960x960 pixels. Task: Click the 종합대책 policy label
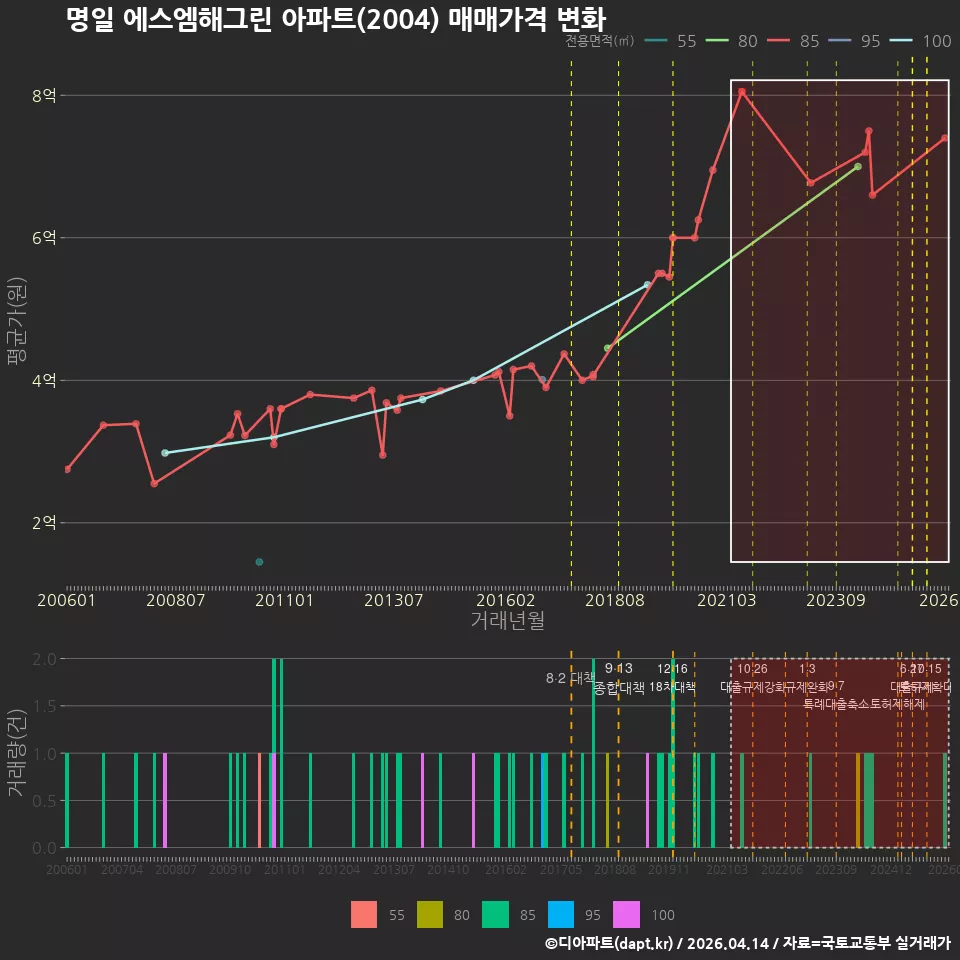point(620,688)
